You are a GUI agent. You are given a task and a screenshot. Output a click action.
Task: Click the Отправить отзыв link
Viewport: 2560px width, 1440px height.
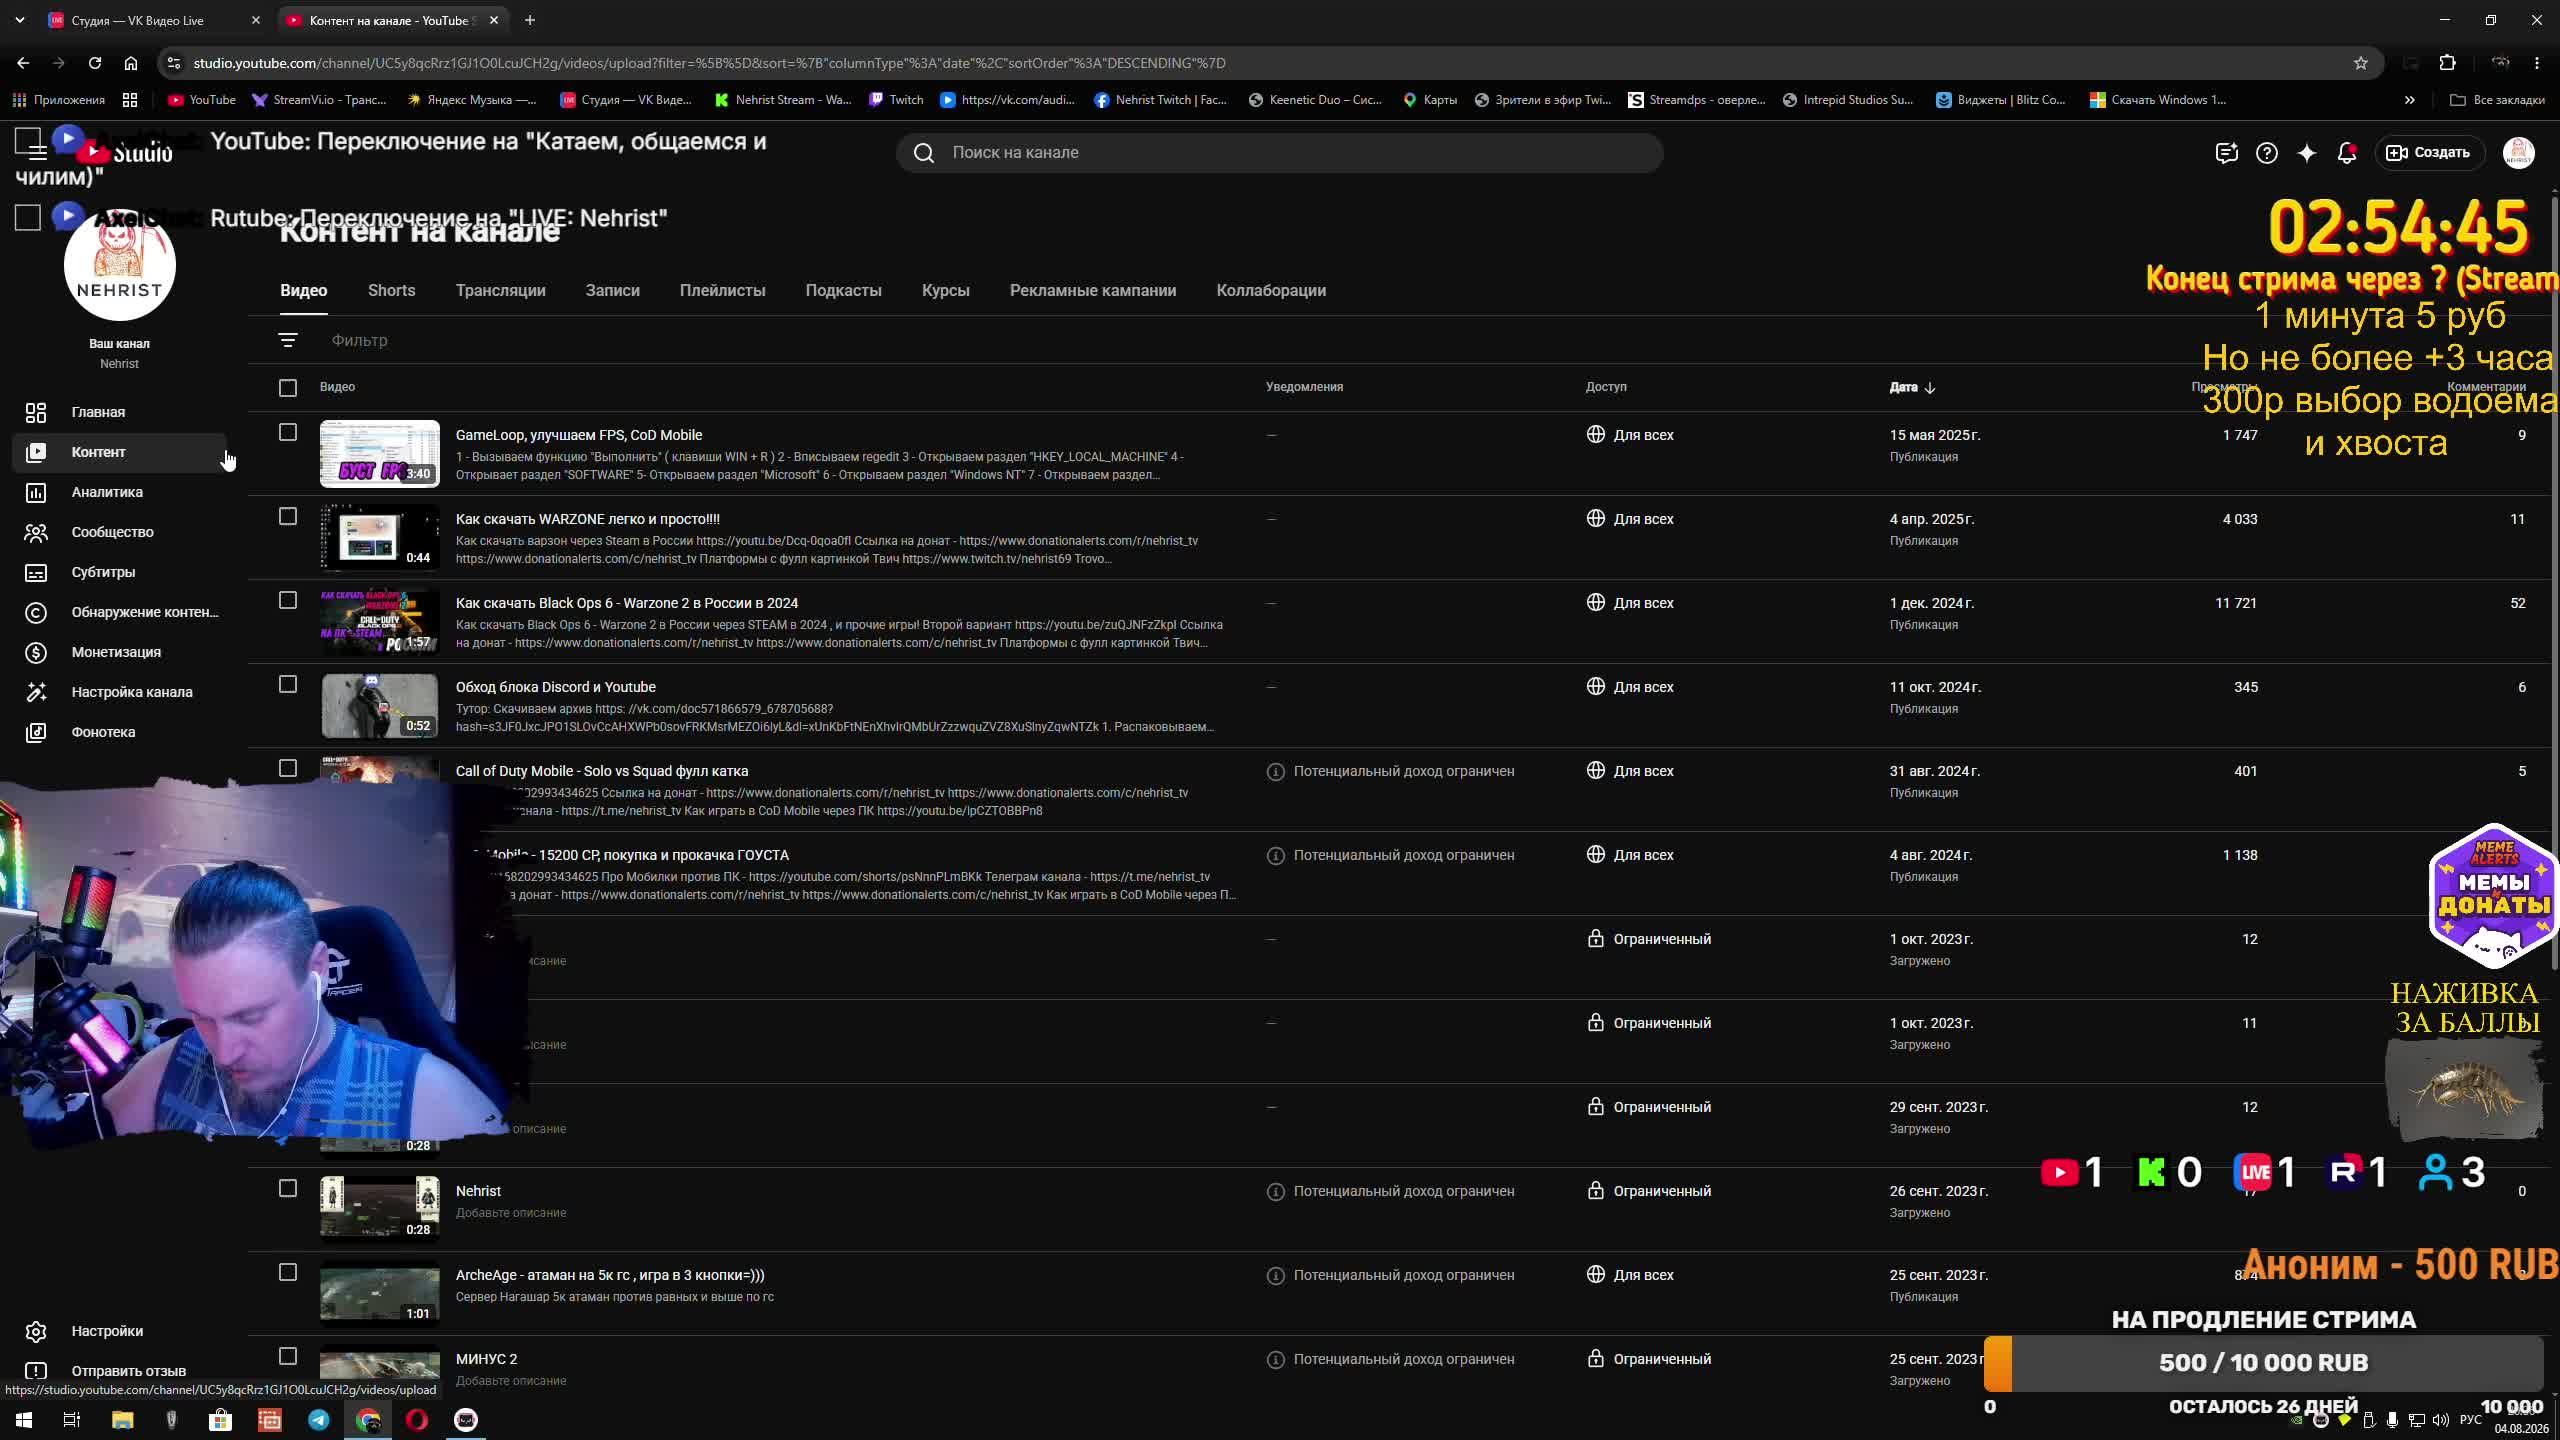pyautogui.click(x=128, y=1371)
